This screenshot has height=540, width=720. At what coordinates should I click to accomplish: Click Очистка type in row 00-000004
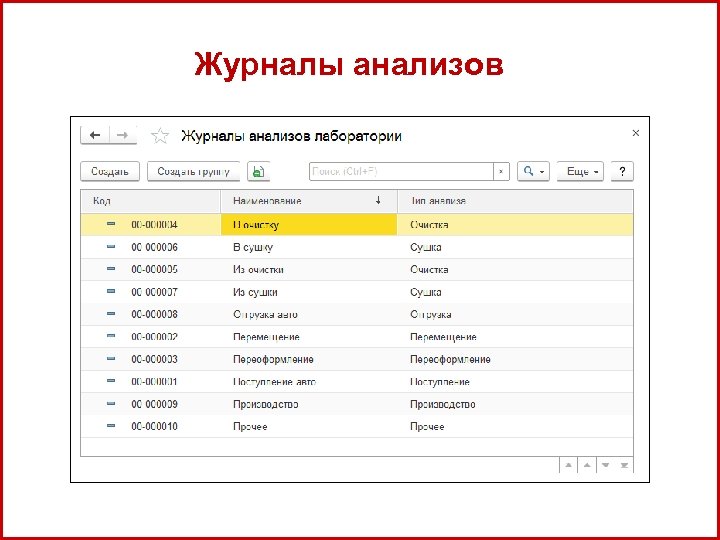point(515,225)
